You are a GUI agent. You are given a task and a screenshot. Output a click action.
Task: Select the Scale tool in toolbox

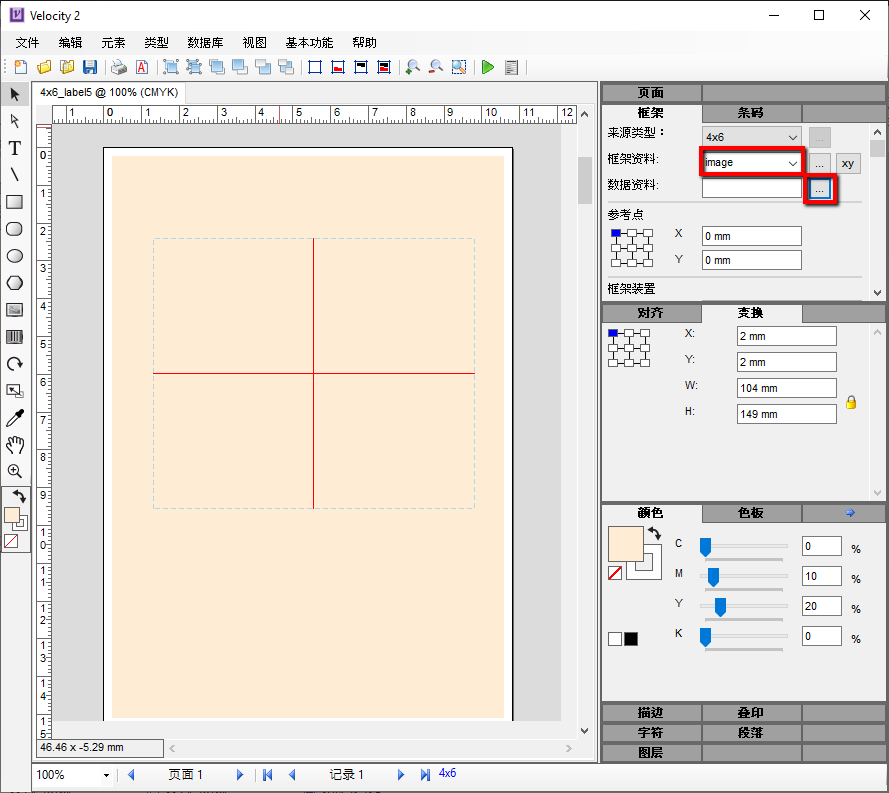pos(15,391)
